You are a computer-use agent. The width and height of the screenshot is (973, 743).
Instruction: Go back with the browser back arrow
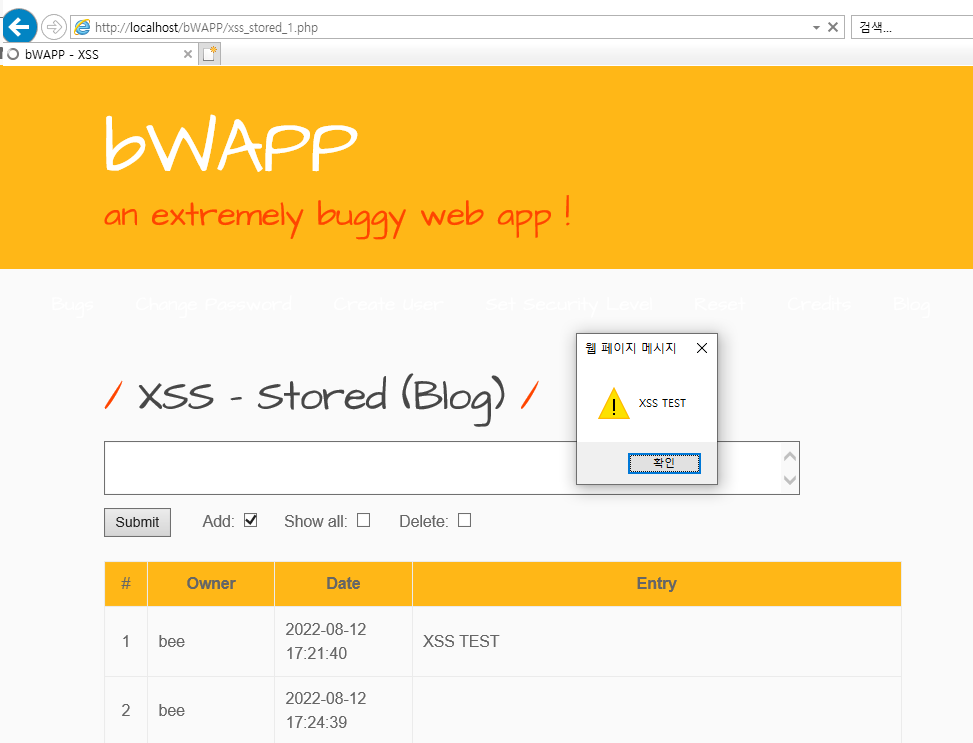pyautogui.click(x=20, y=27)
